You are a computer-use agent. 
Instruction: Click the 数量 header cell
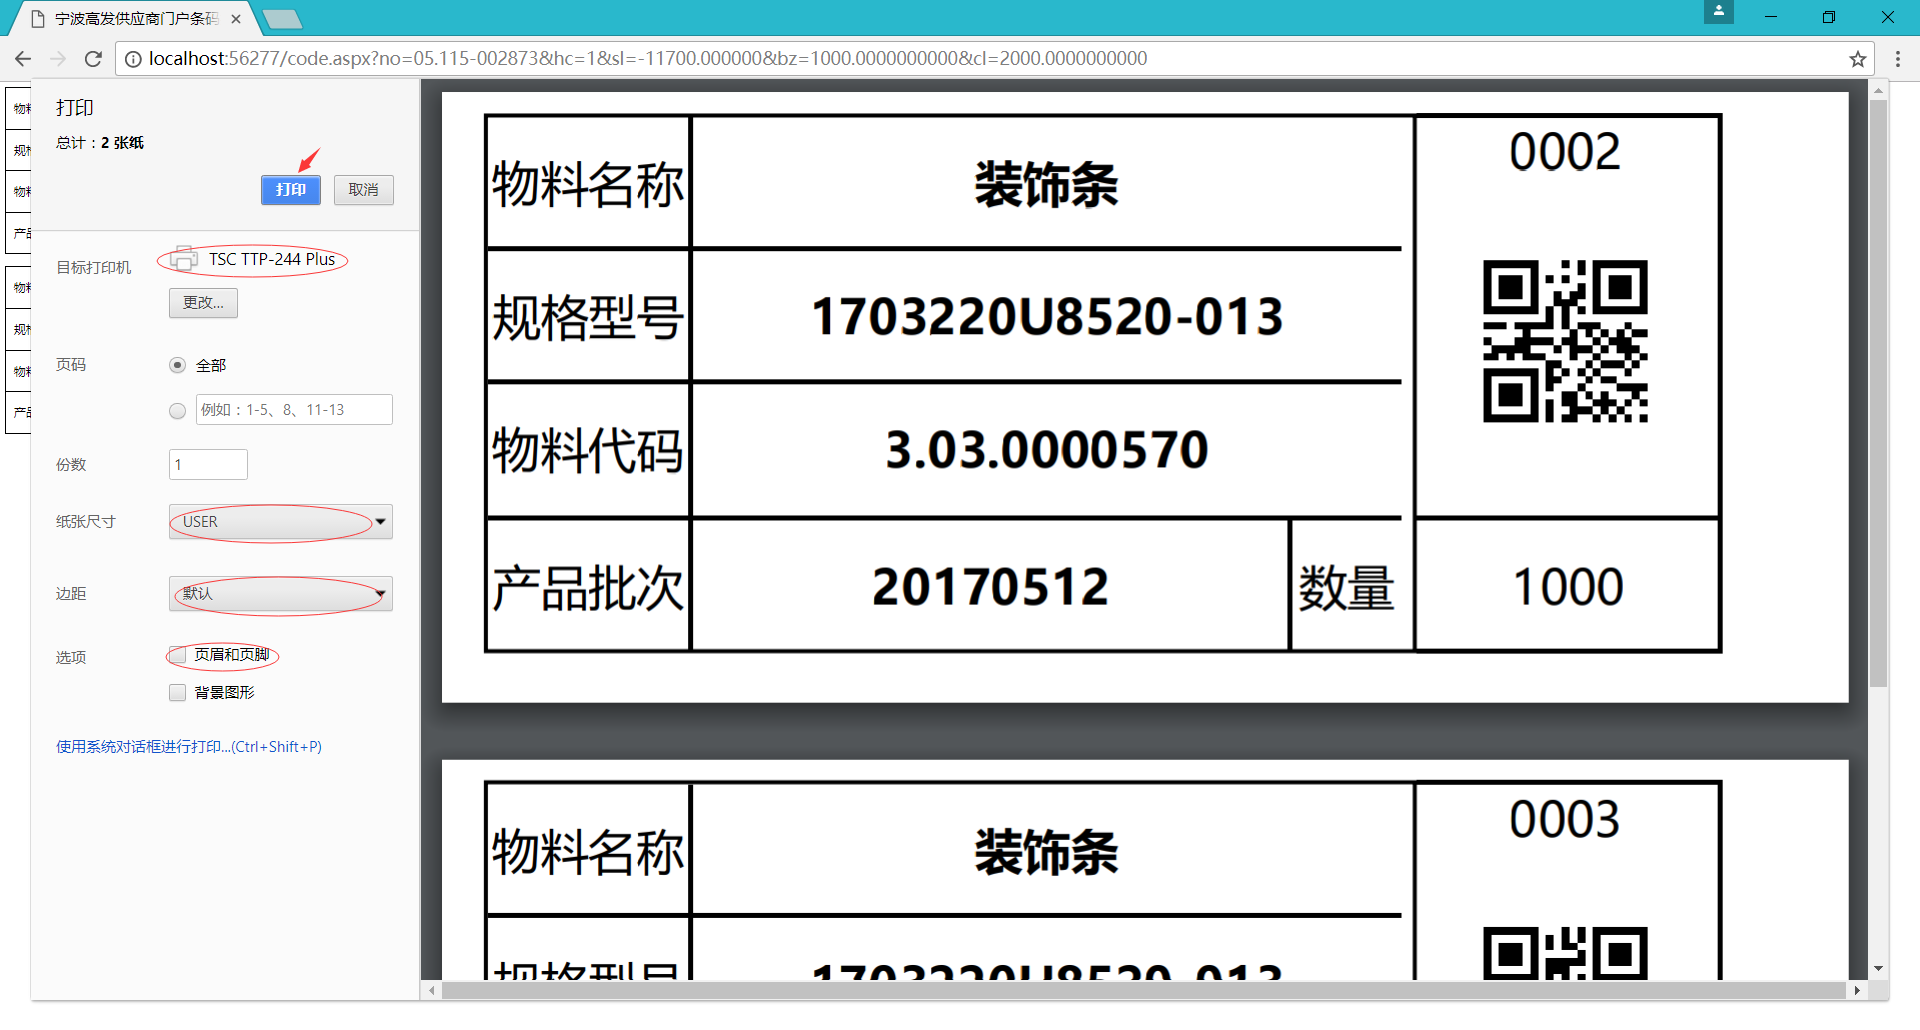pyautogui.click(x=1347, y=588)
